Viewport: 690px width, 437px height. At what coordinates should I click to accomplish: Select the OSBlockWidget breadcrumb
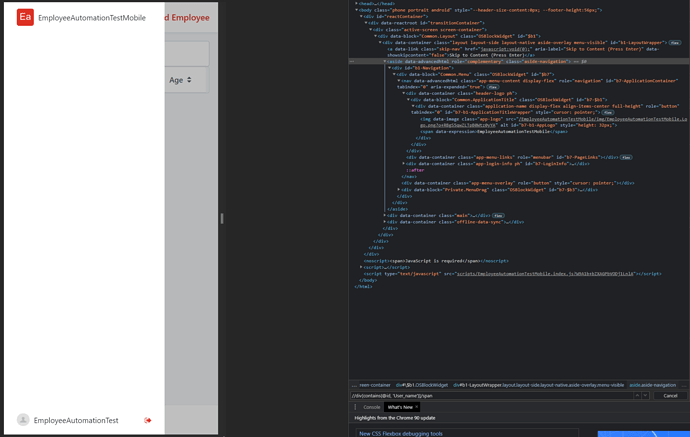pos(422,385)
